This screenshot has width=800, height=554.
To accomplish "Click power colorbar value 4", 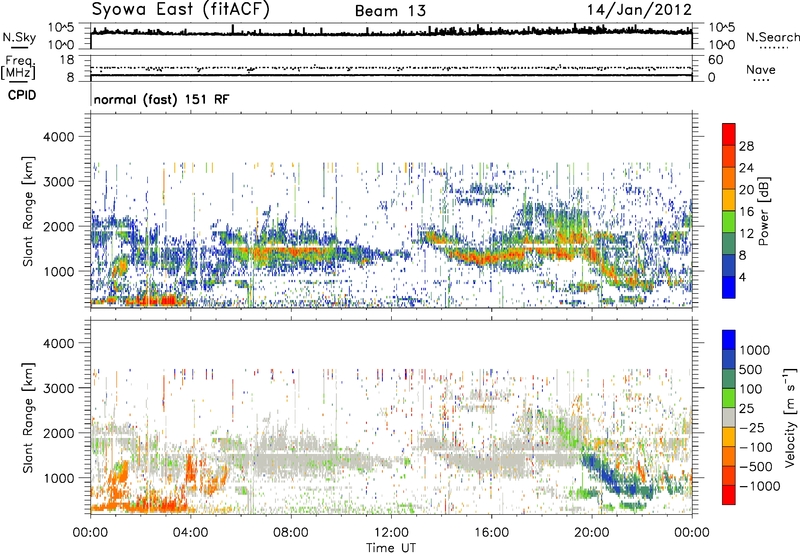I will pos(743,277).
